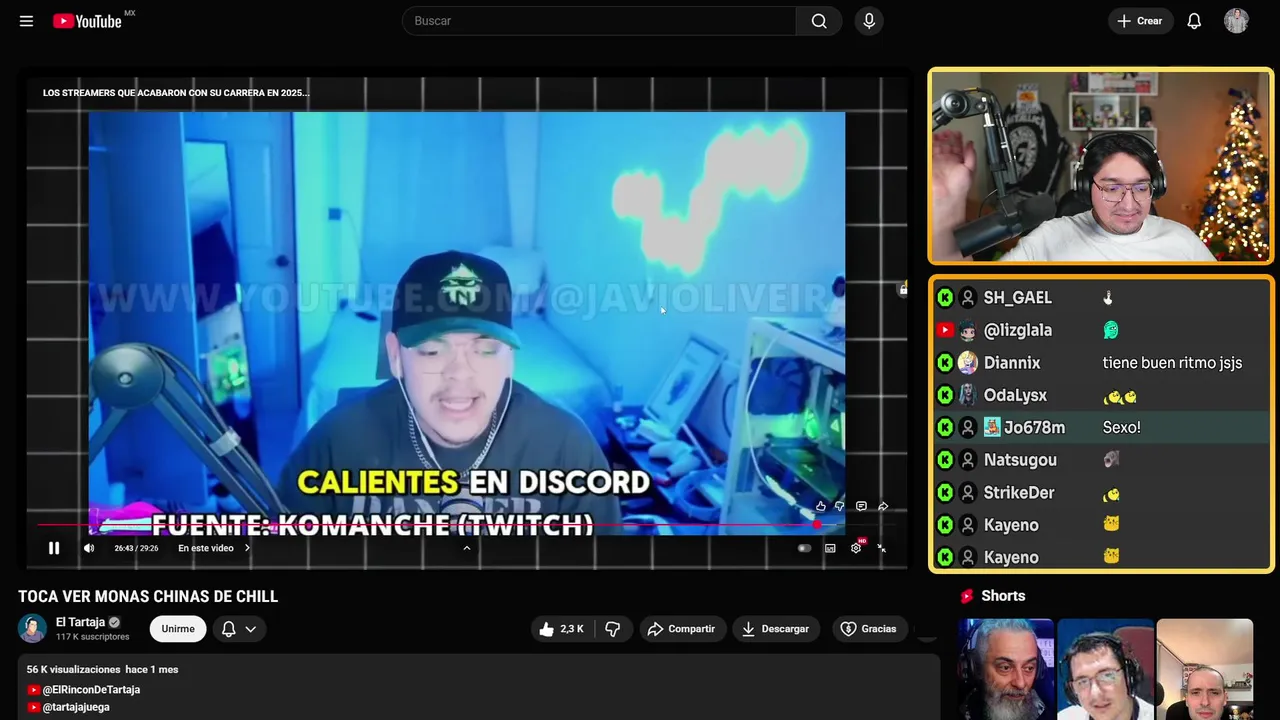
Task: Like the video showing 2,3 K
Action: point(561,629)
